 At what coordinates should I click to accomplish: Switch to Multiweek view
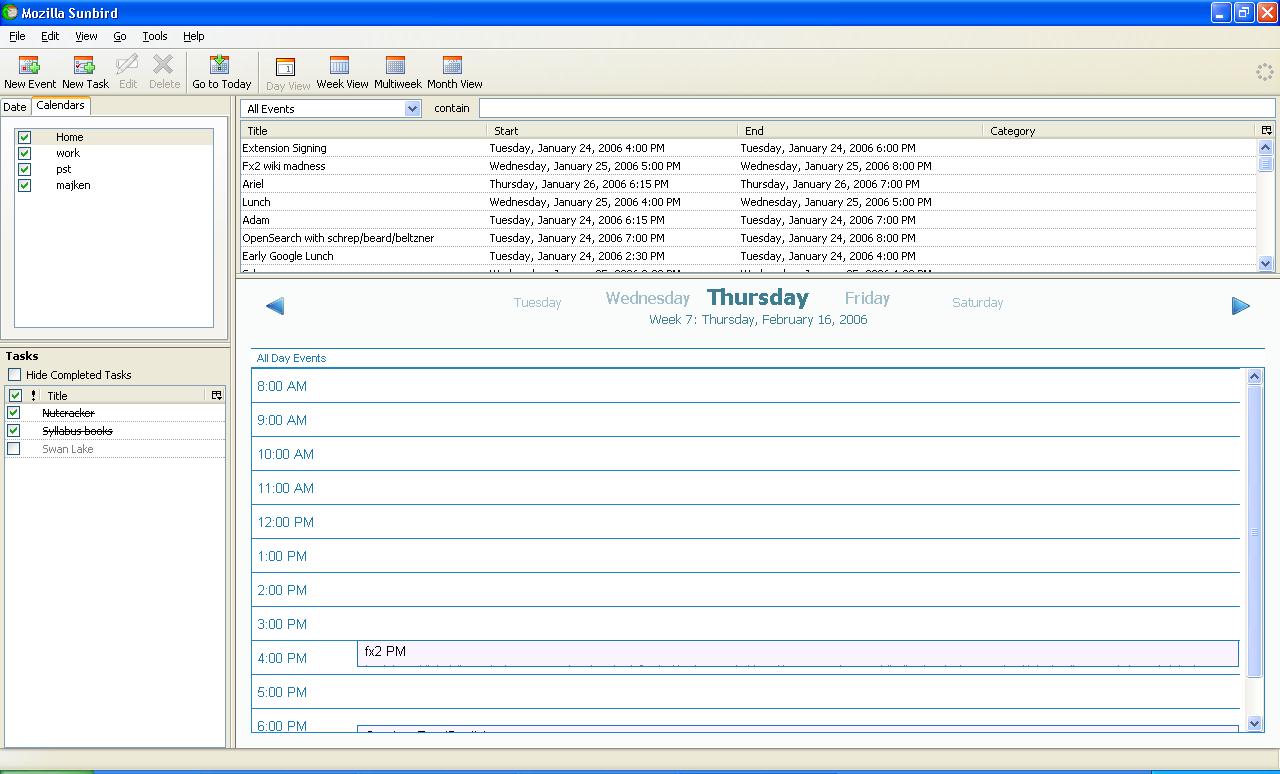pos(397,72)
